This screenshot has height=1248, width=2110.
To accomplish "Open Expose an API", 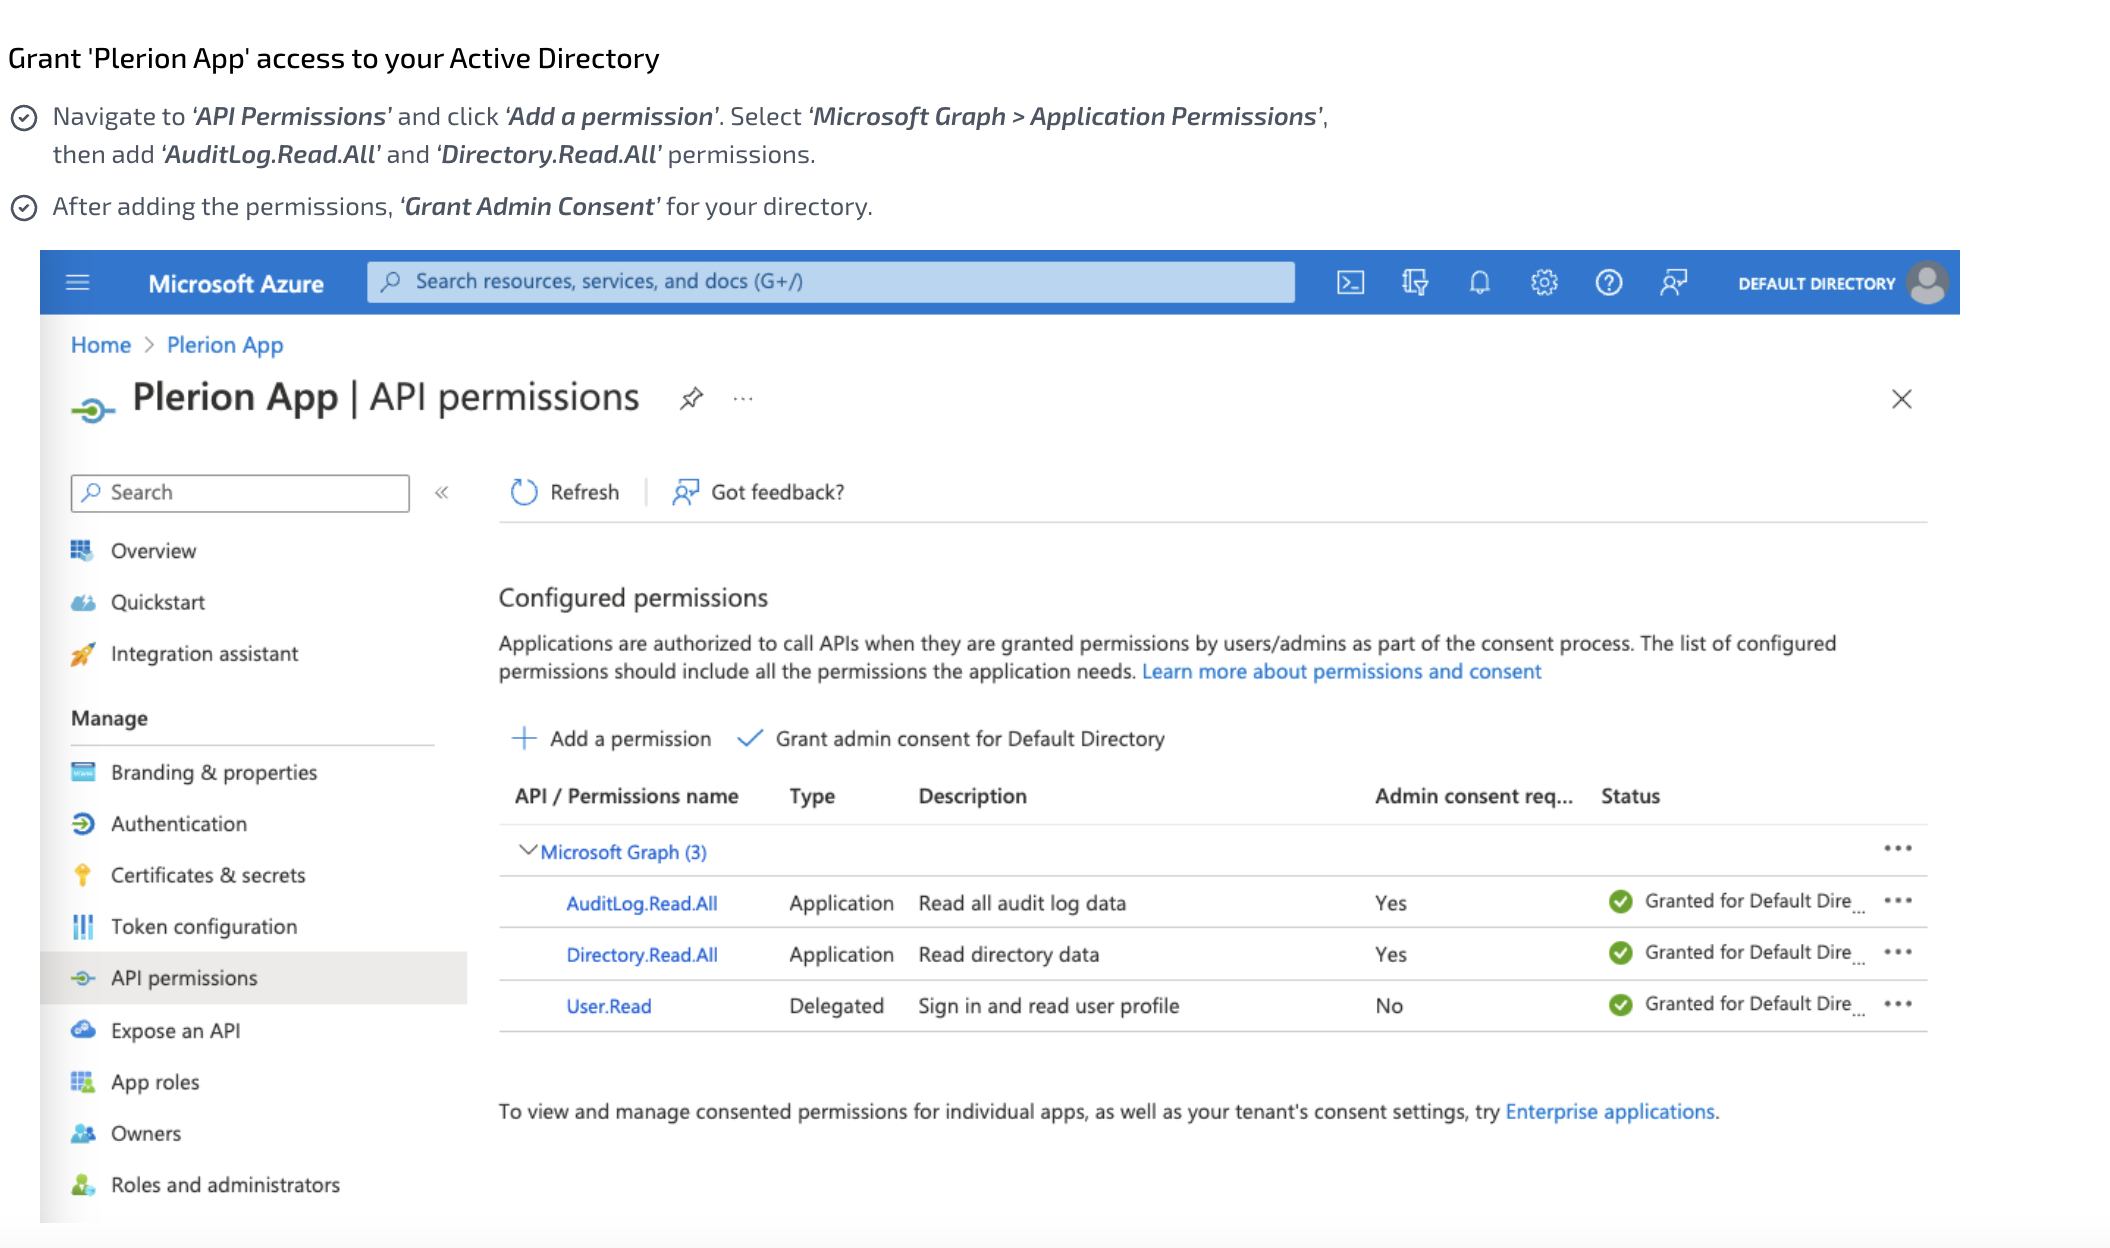I will coord(176,1031).
